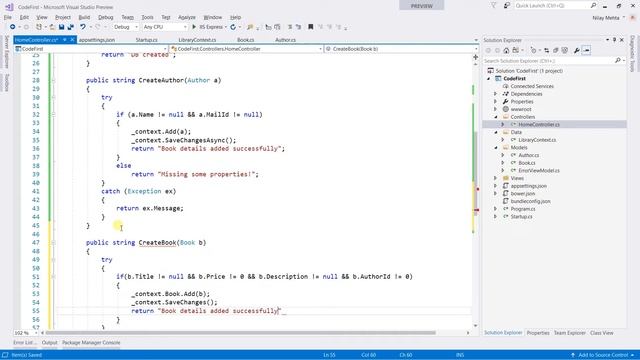Expand the Dependencies node
This screenshot has height=360, width=640.
click(x=496, y=94)
